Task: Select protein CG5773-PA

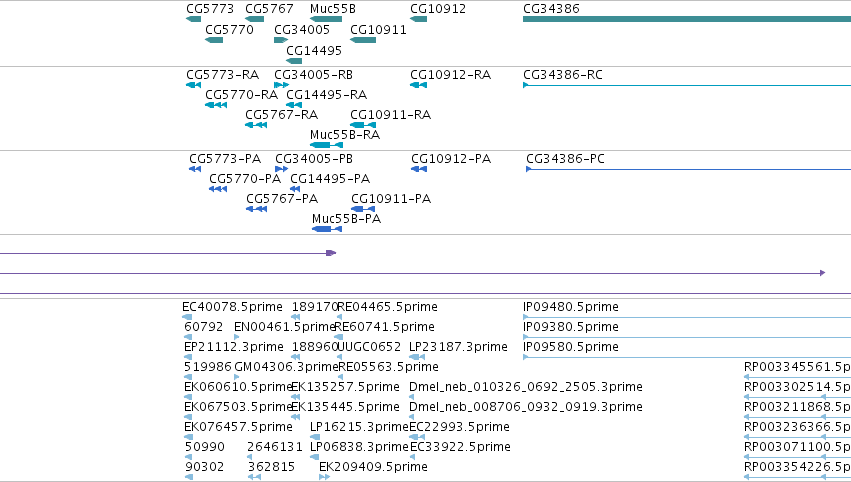Action: (x=225, y=159)
